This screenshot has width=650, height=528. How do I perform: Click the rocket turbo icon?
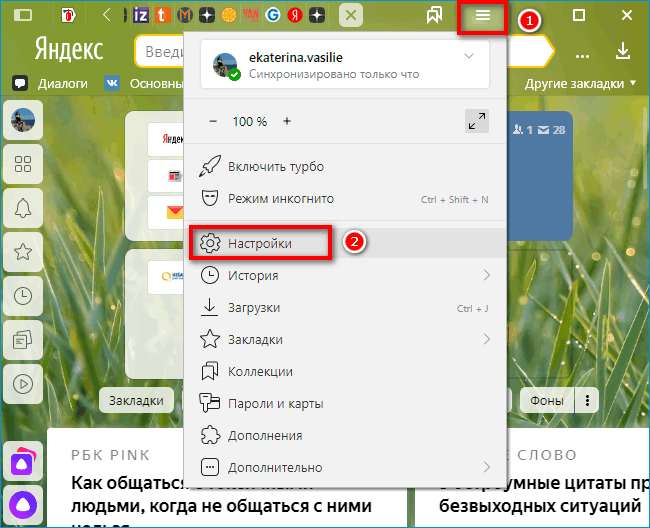[x=210, y=167]
